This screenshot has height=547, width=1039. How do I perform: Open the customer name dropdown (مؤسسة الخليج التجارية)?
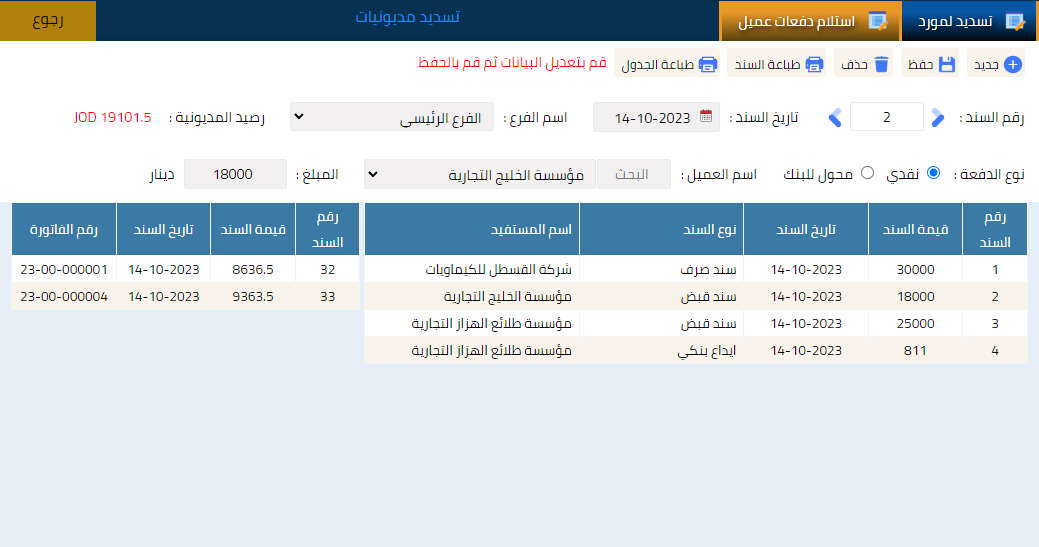(x=479, y=174)
